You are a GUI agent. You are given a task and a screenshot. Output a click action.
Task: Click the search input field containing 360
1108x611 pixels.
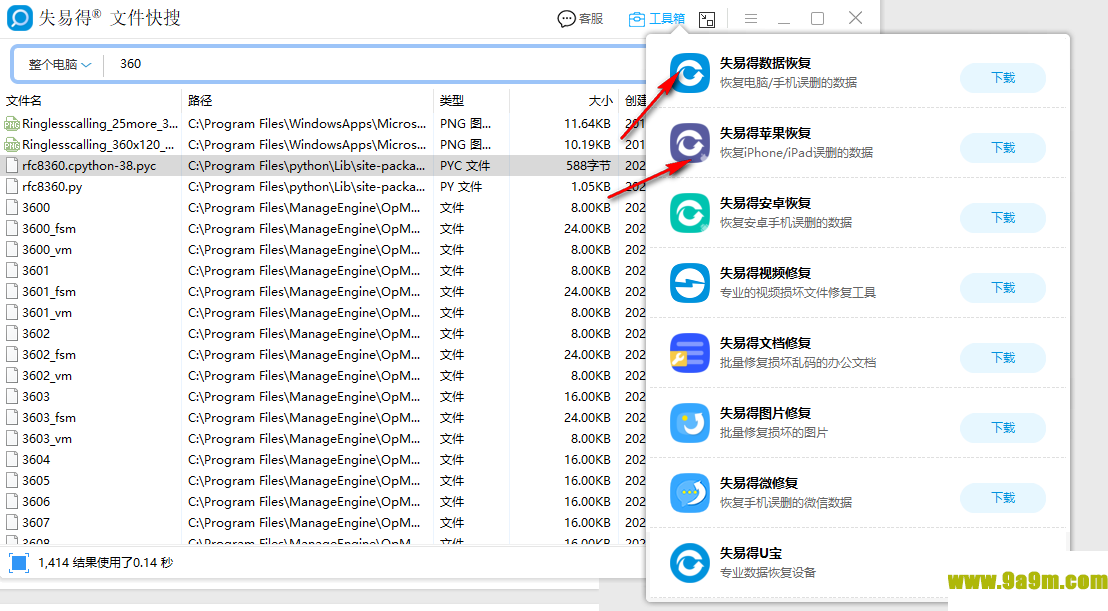(x=375, y=64)
